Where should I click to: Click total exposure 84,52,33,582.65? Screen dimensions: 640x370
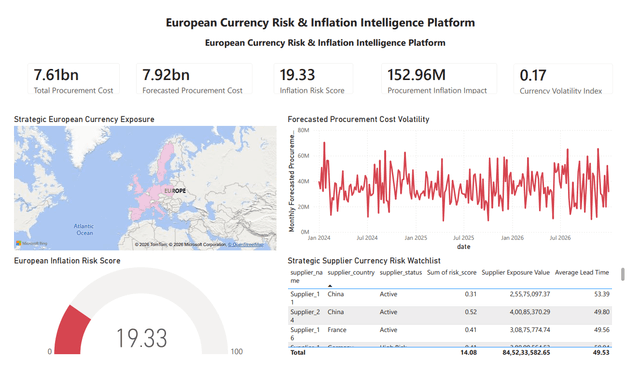526,352
